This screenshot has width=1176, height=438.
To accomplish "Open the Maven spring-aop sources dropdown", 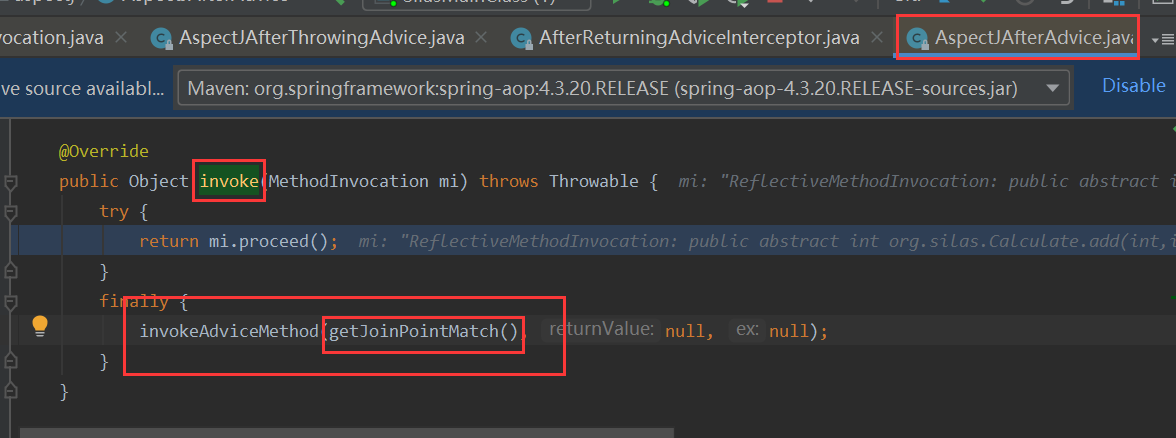I will (x=622, y=88).
